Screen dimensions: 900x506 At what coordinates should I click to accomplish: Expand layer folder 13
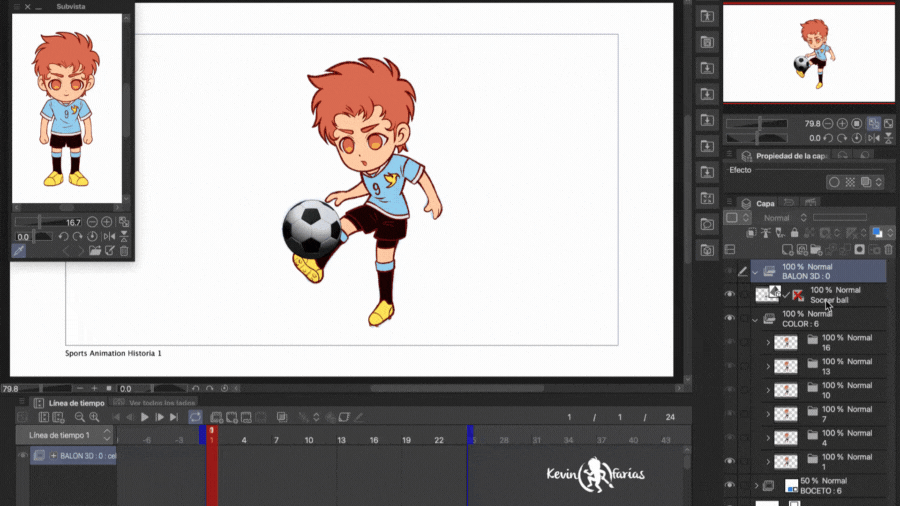click(768, 366)
